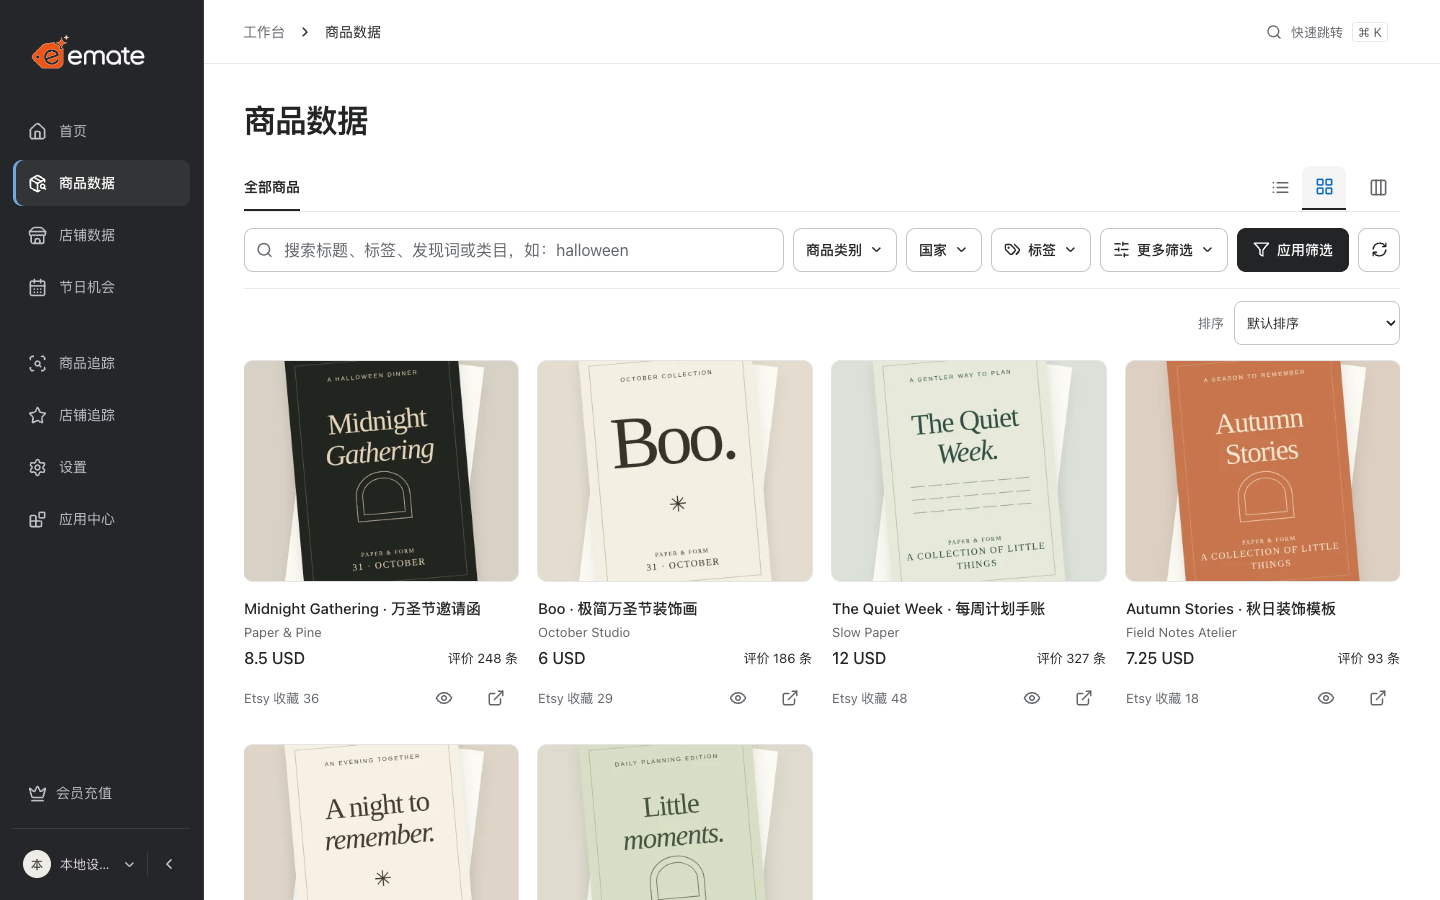Open the 默认排序 sort selector
This screenshot has width=1440, height=900.
(x=1317, y=323)
